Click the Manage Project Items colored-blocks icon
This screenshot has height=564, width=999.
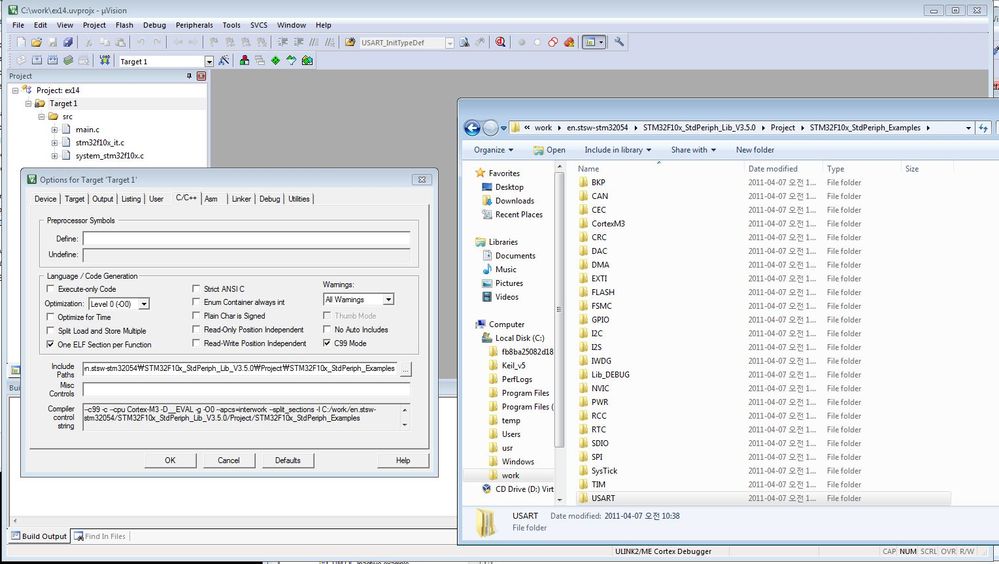(x=244, y=61)
